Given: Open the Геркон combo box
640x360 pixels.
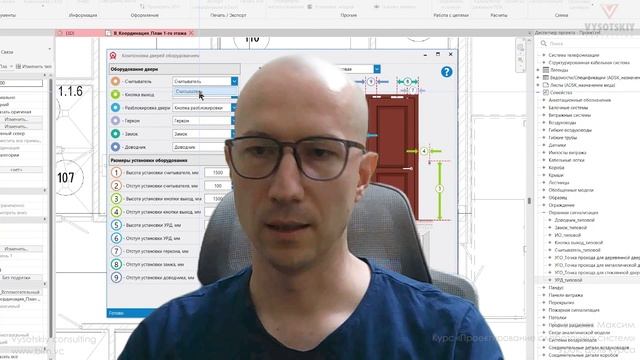Looking at the screenshot, I should 204,121.
